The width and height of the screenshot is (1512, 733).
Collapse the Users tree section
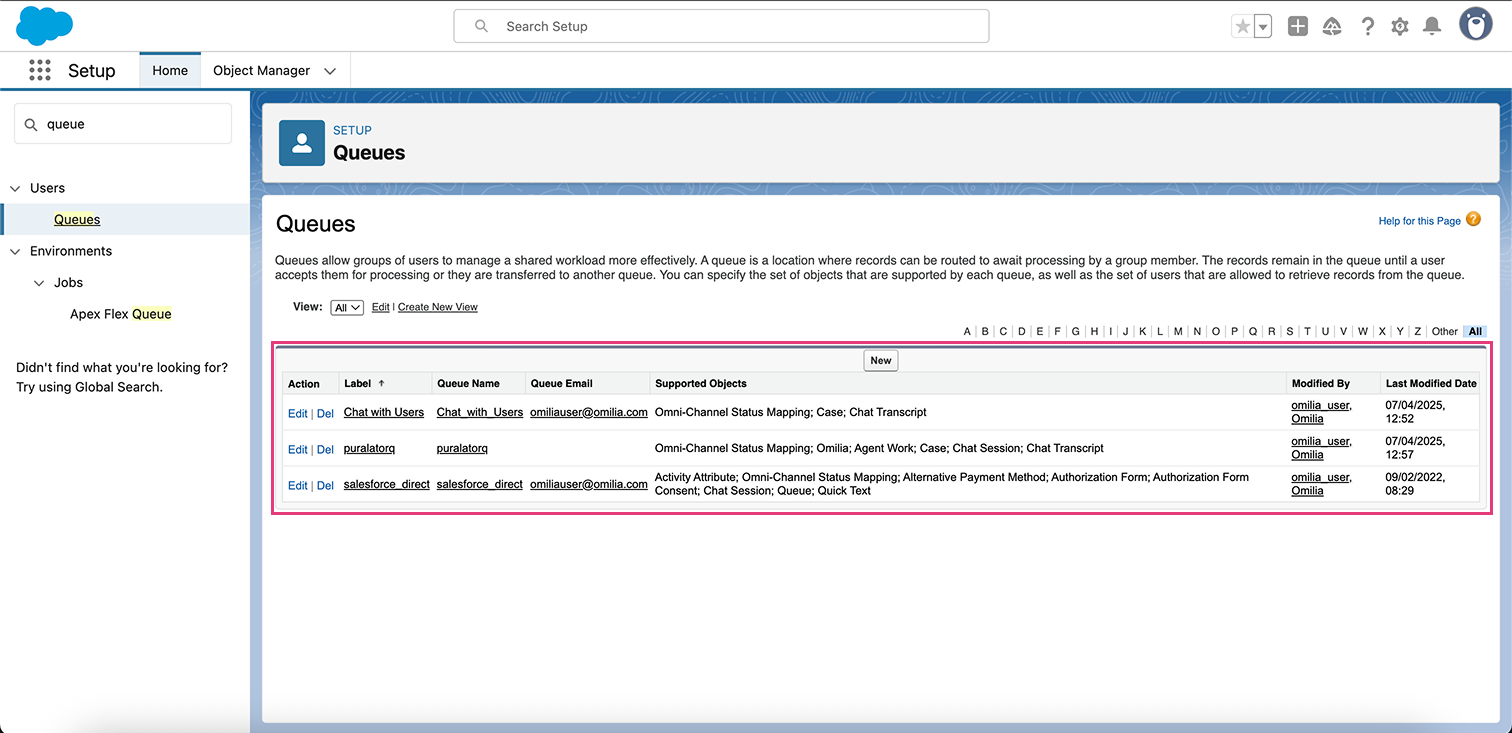15,188
